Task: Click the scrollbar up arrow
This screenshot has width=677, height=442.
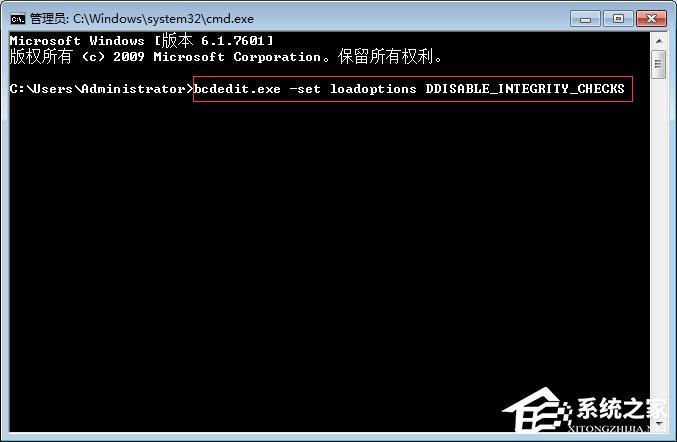Action: click(658, 41)
